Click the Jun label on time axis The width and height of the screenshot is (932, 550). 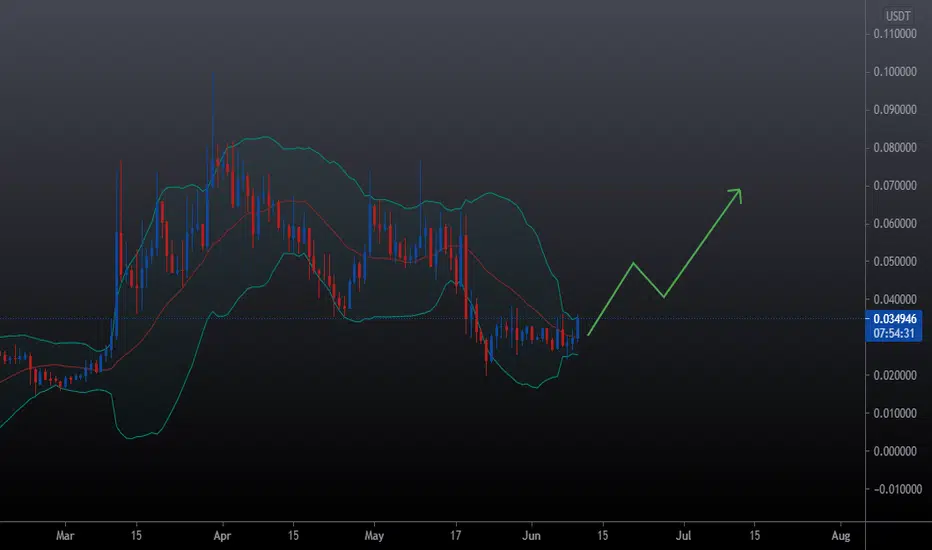coord(531,536)
